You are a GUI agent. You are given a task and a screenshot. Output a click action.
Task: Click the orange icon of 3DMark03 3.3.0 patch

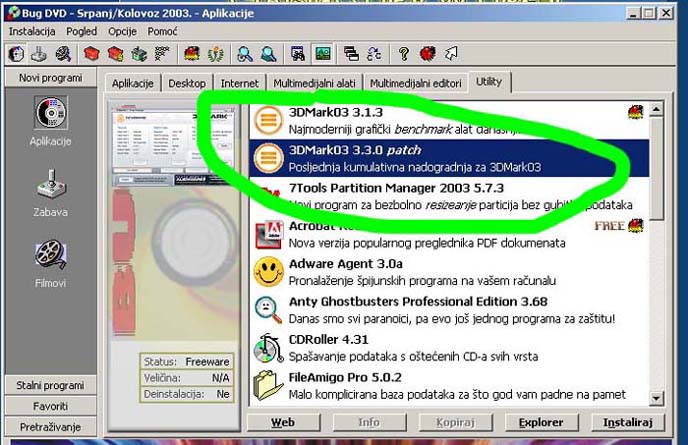269,158
